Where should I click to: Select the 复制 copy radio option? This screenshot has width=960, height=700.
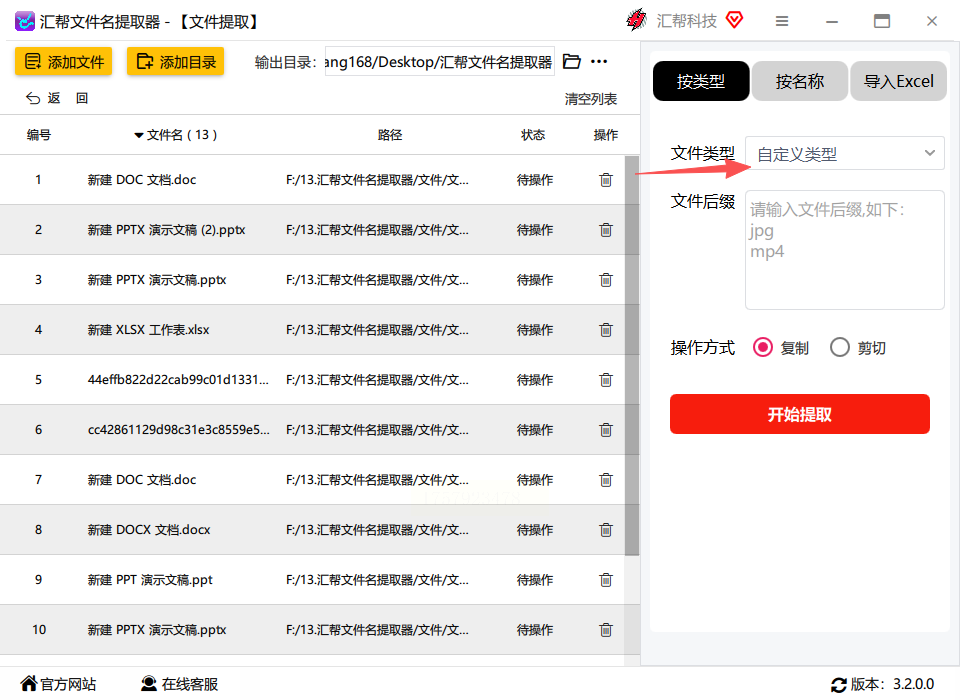[x=763, y=348]
